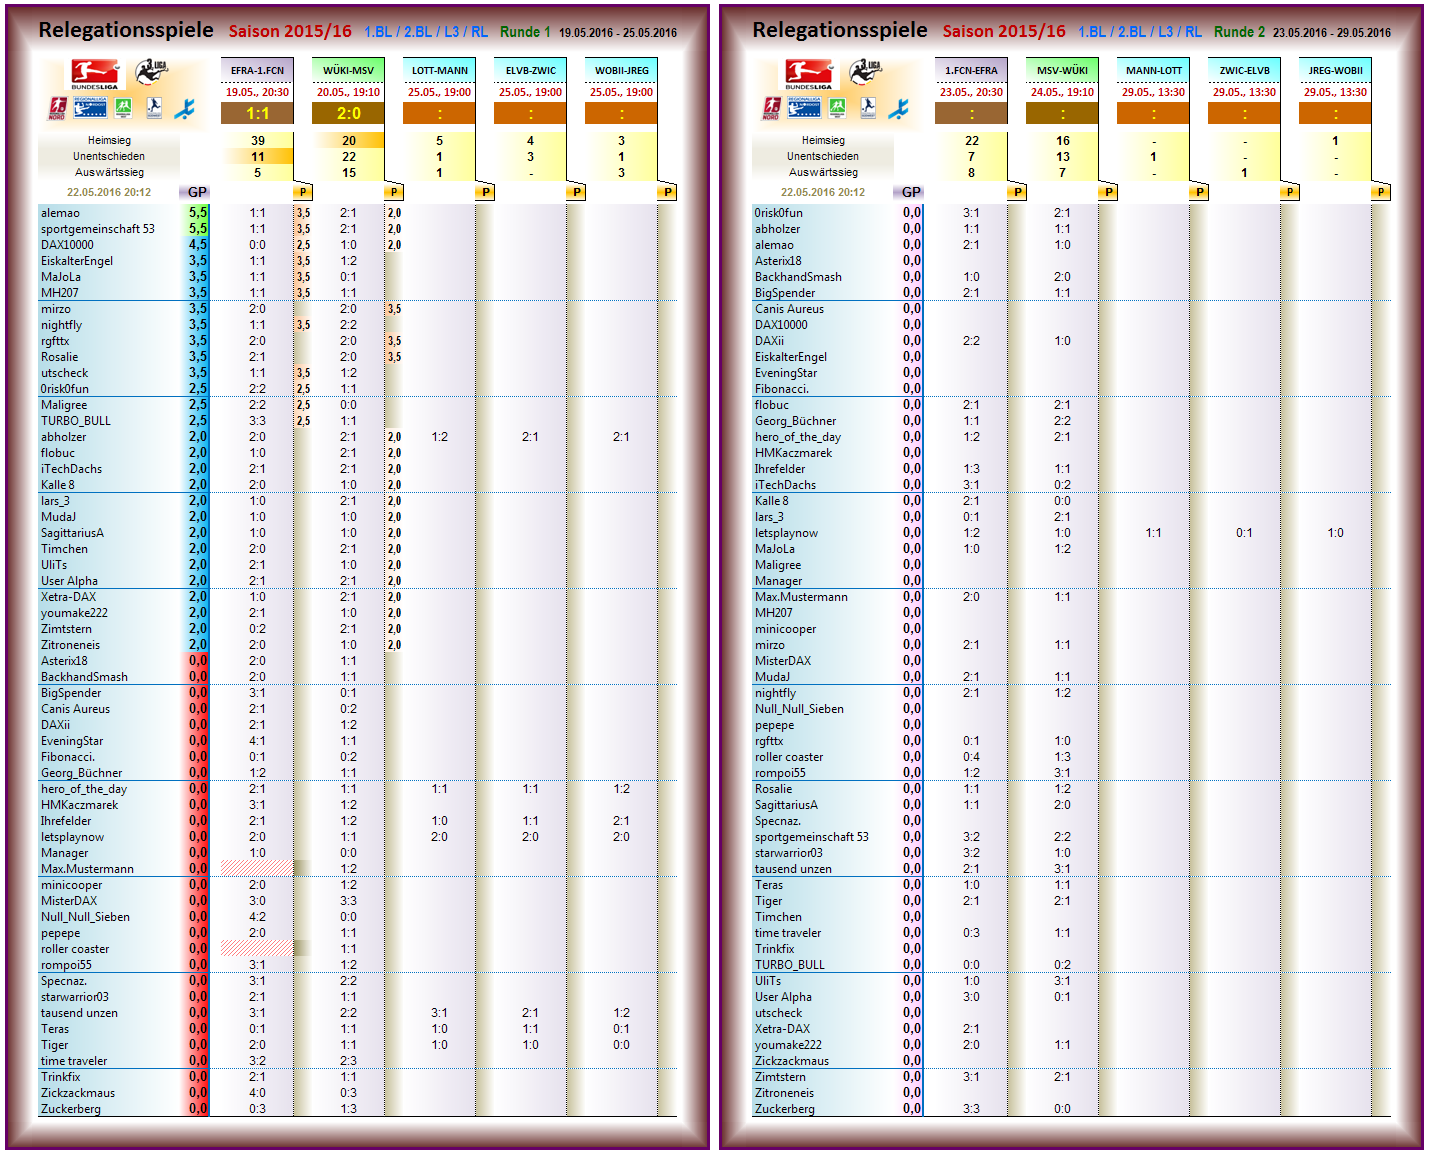Toggle the P flag under the WÜKI-MSV column
The image size is (1429, 1155).
[x=395, y=191]
